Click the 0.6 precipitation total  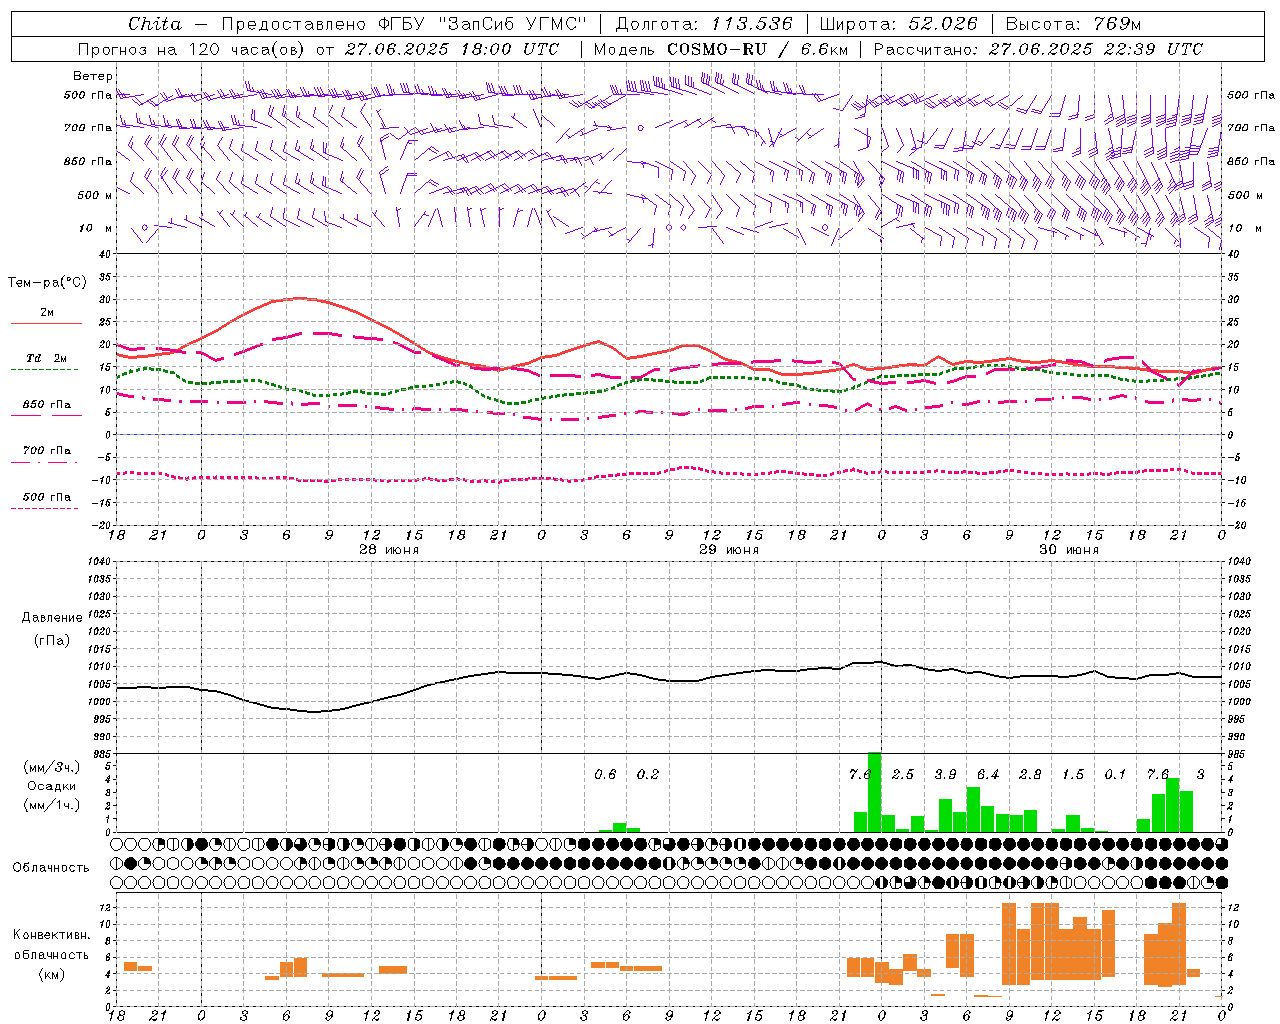click(x=605, y=774)
